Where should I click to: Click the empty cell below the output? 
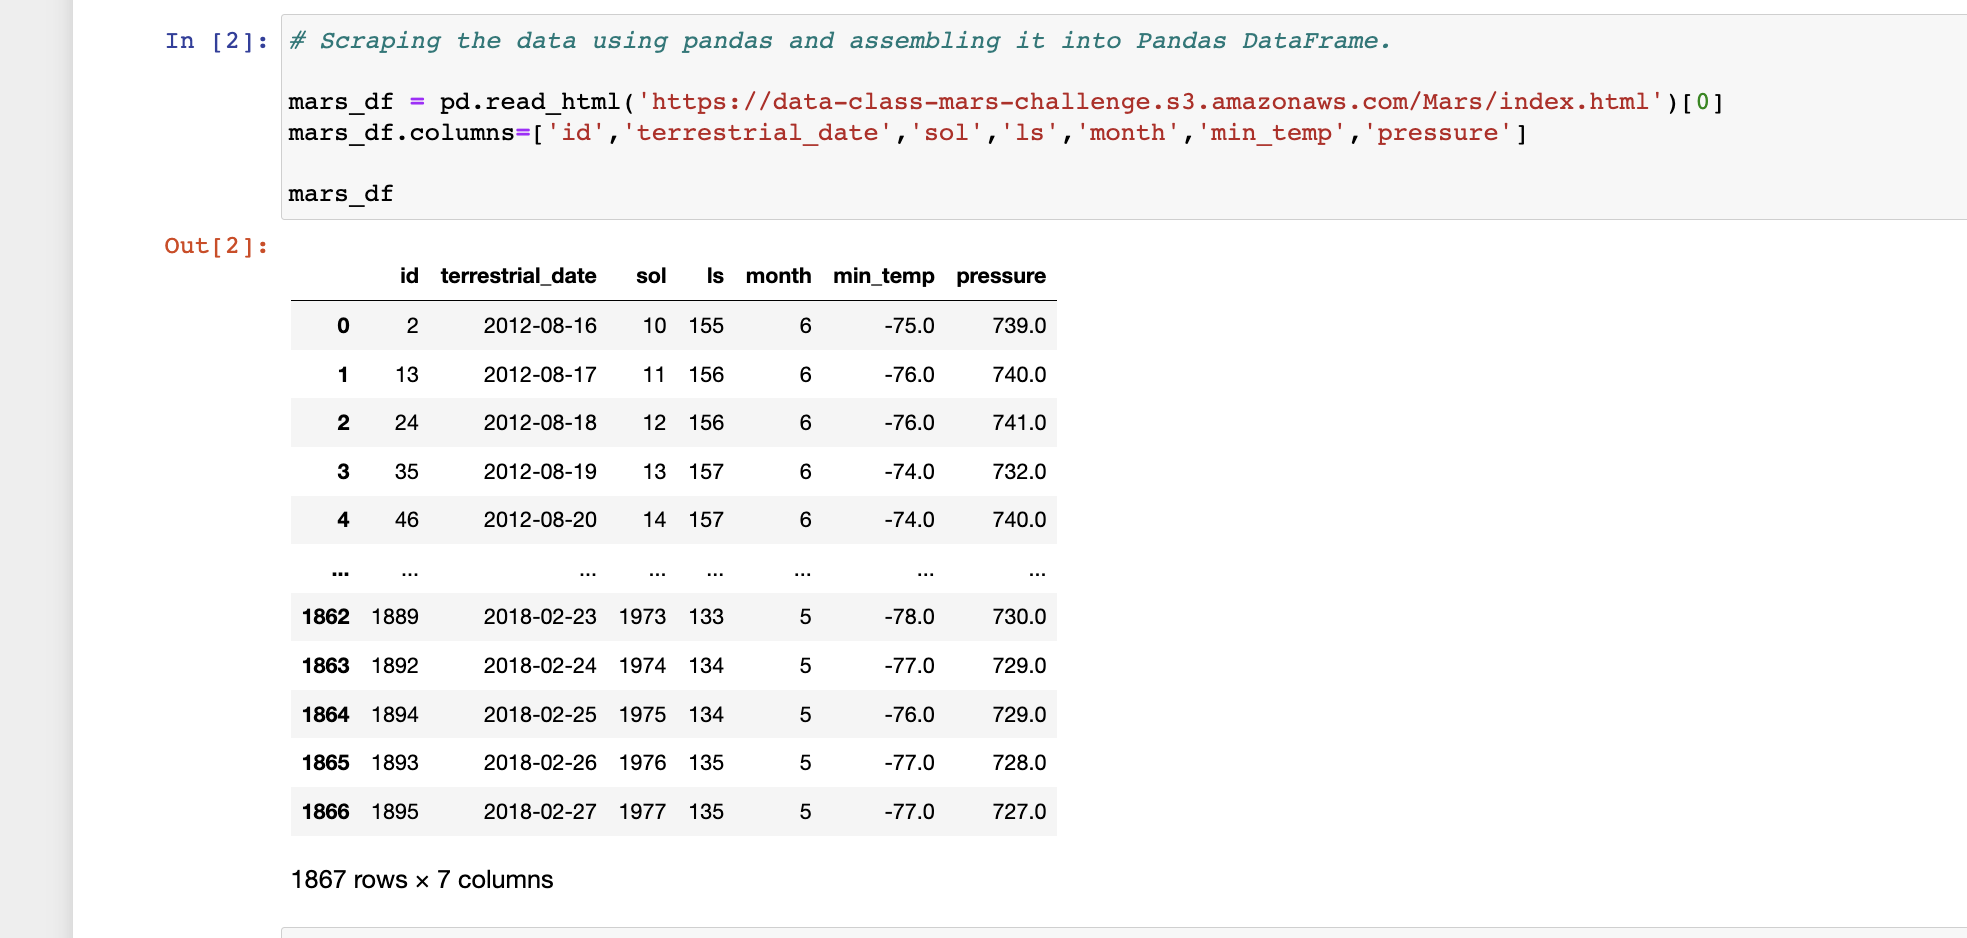click(x=900, y=930)
